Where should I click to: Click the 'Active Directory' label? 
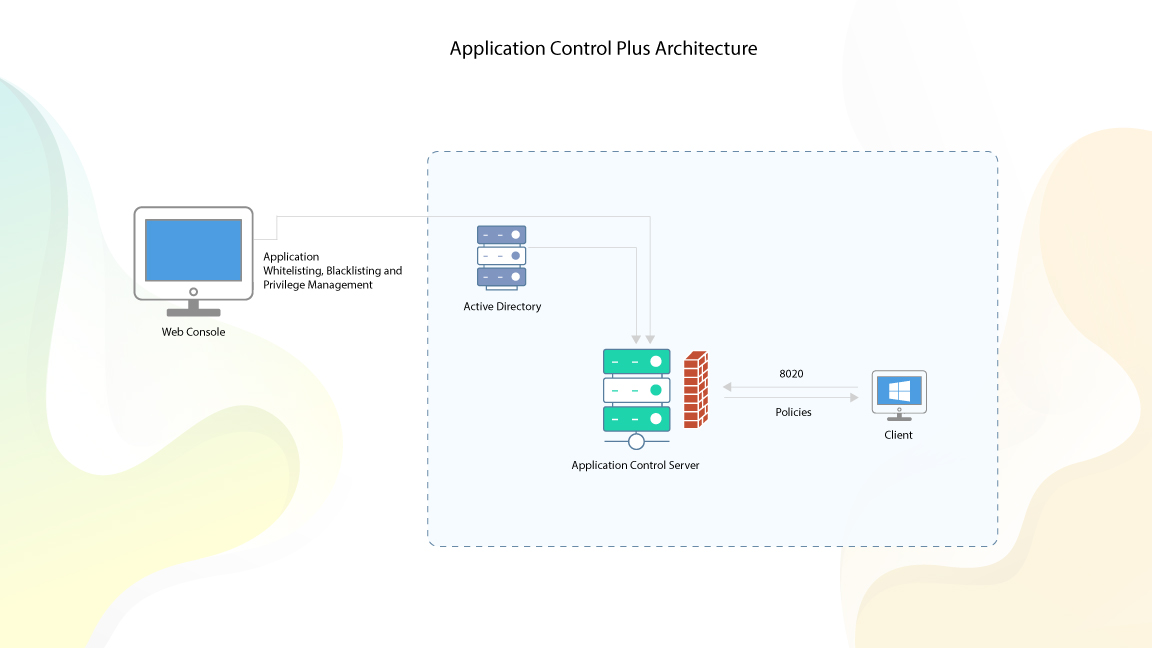[x=502, y=306]
